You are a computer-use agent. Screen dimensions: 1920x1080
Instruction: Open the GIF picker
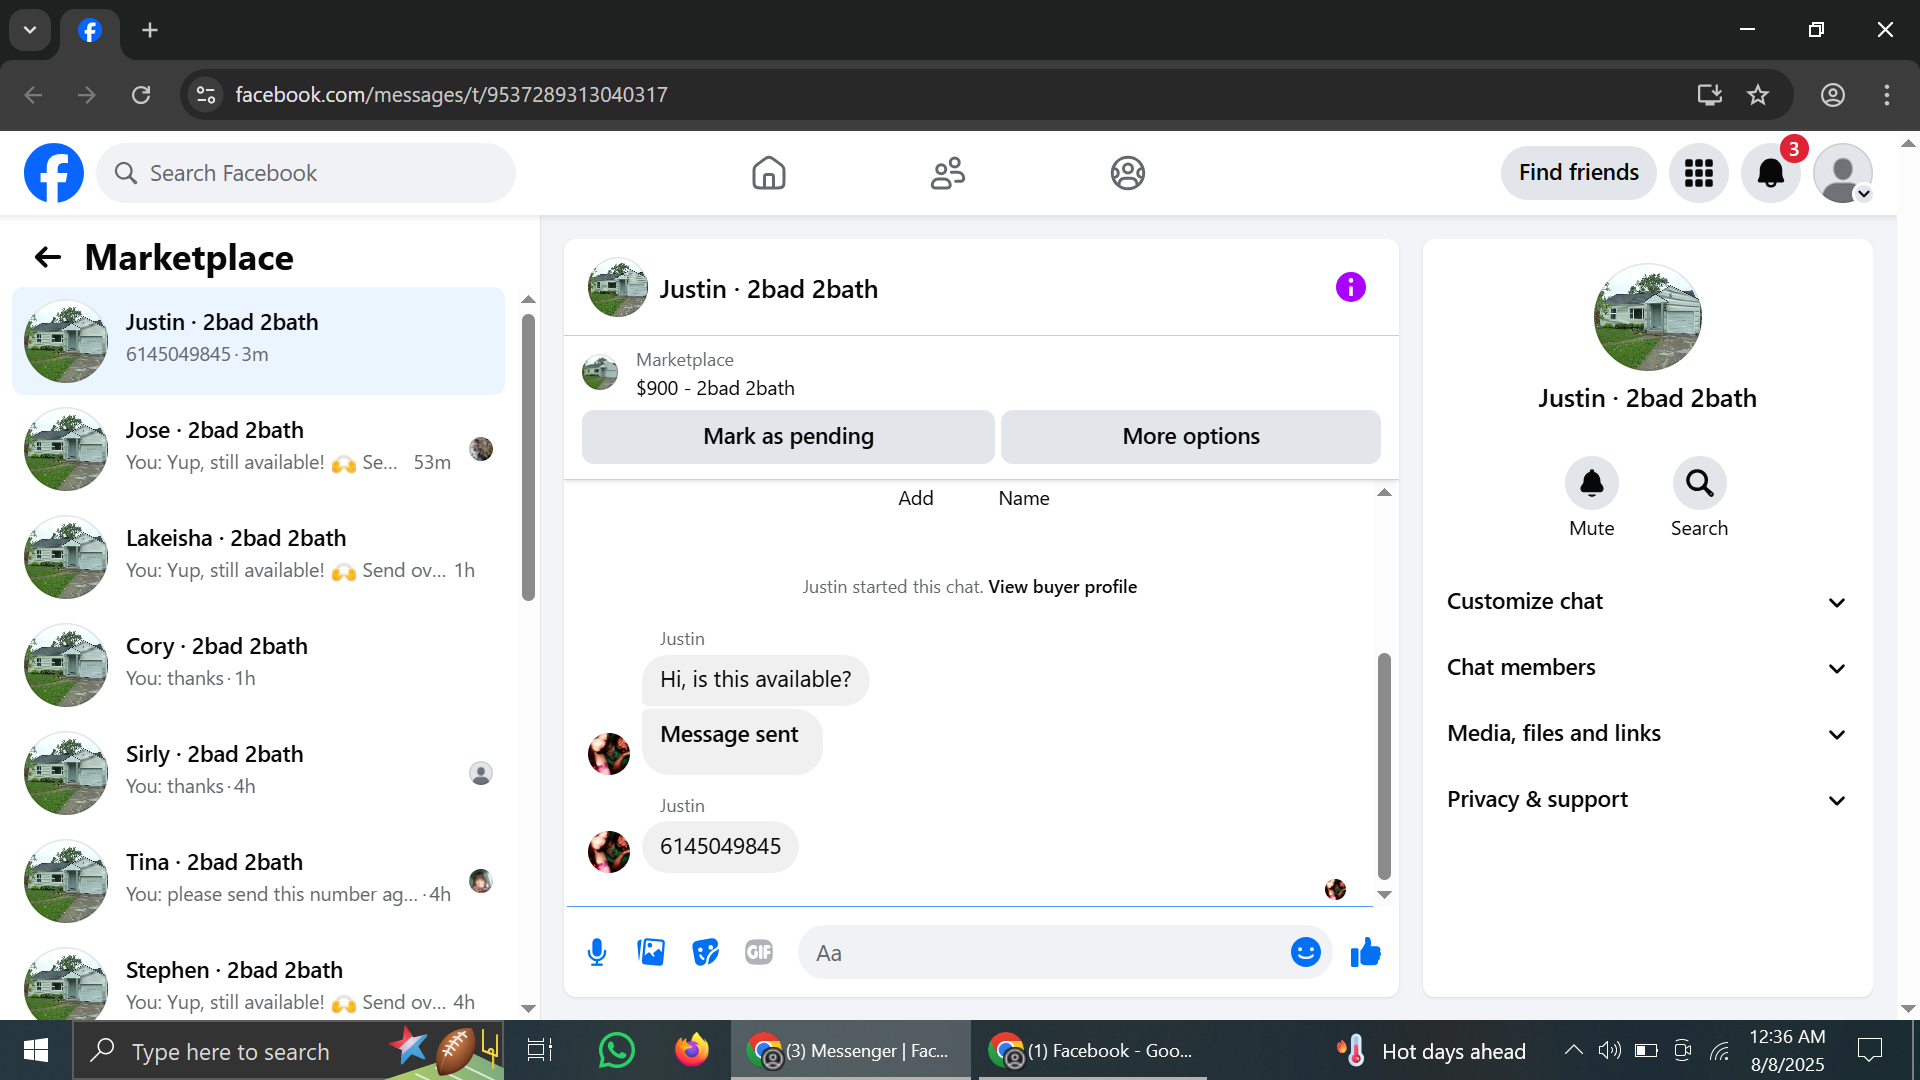pyautogui.click(x=759, y=953)
